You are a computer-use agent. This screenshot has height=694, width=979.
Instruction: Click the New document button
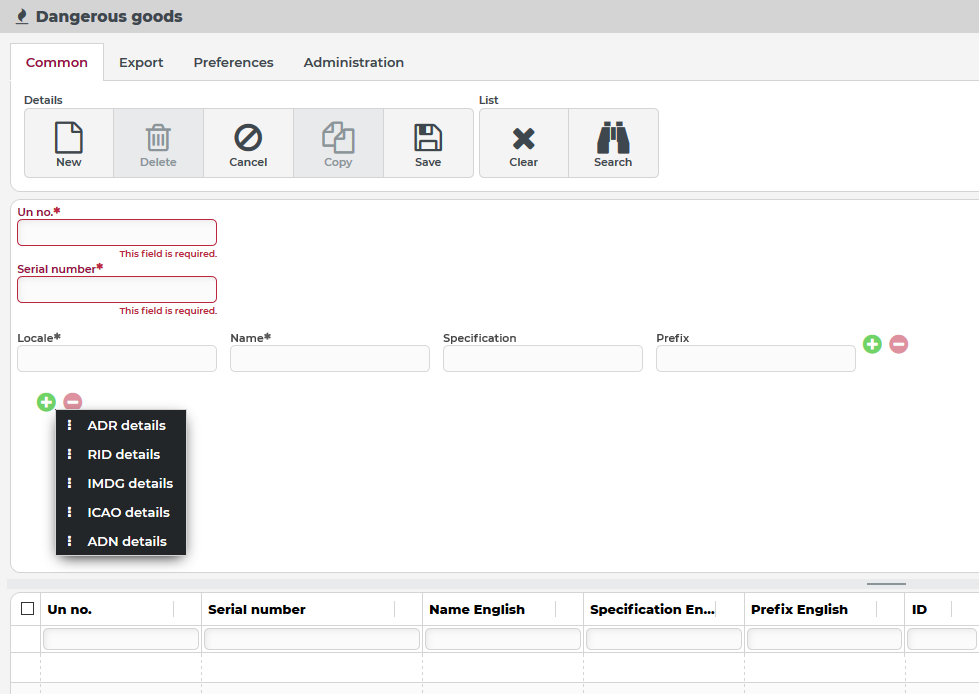coord(69,144)
